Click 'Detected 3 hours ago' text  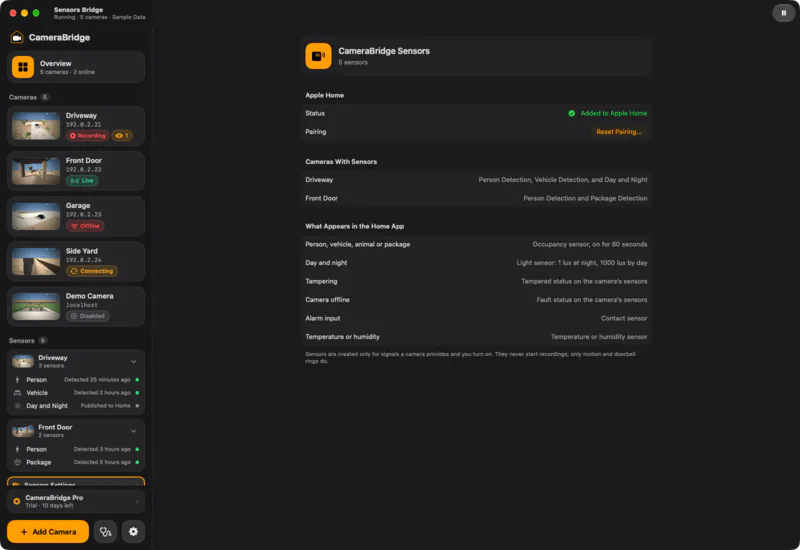point(102,449)
